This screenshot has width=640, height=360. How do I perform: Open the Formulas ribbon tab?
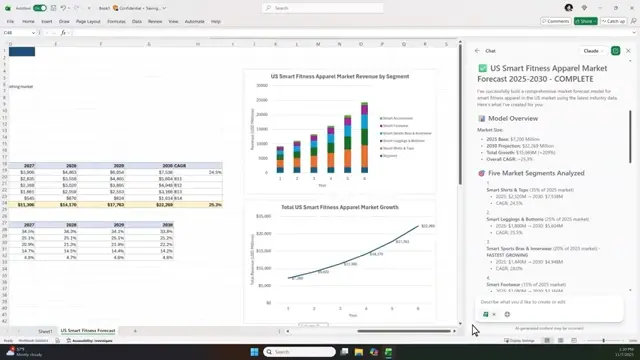click(x=116, y=21)
